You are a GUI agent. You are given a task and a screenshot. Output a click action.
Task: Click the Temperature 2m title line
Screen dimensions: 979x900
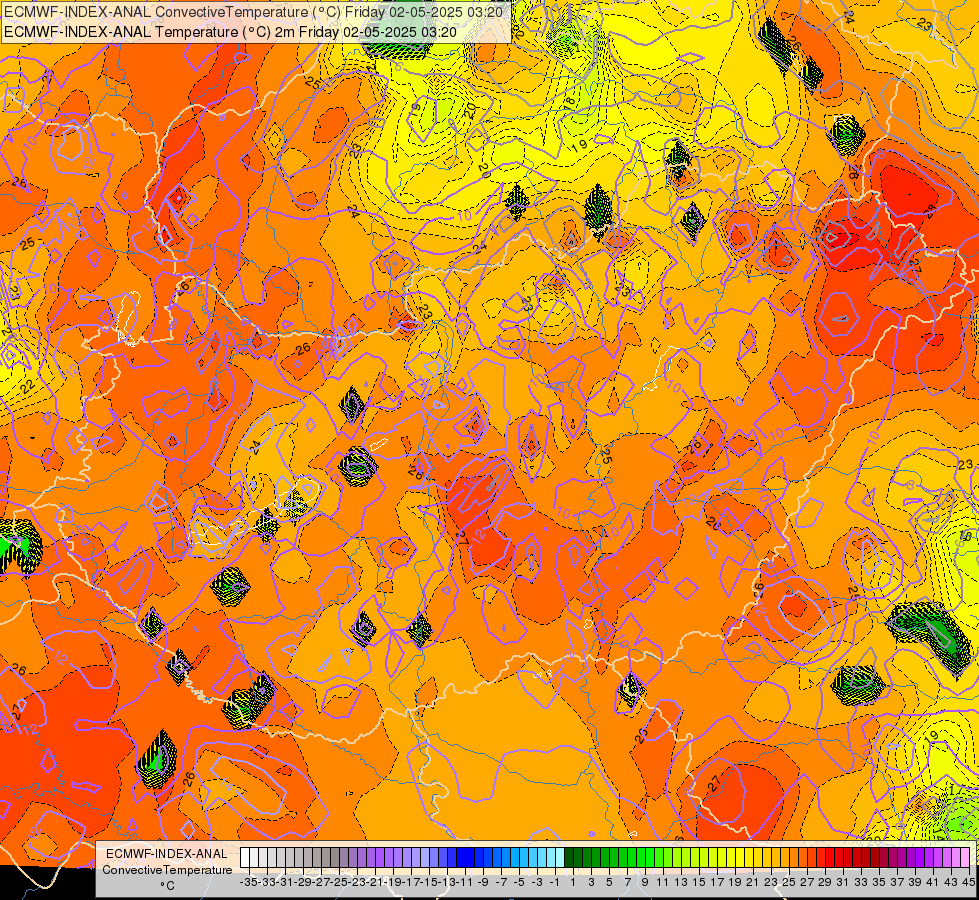click(230, 32)
